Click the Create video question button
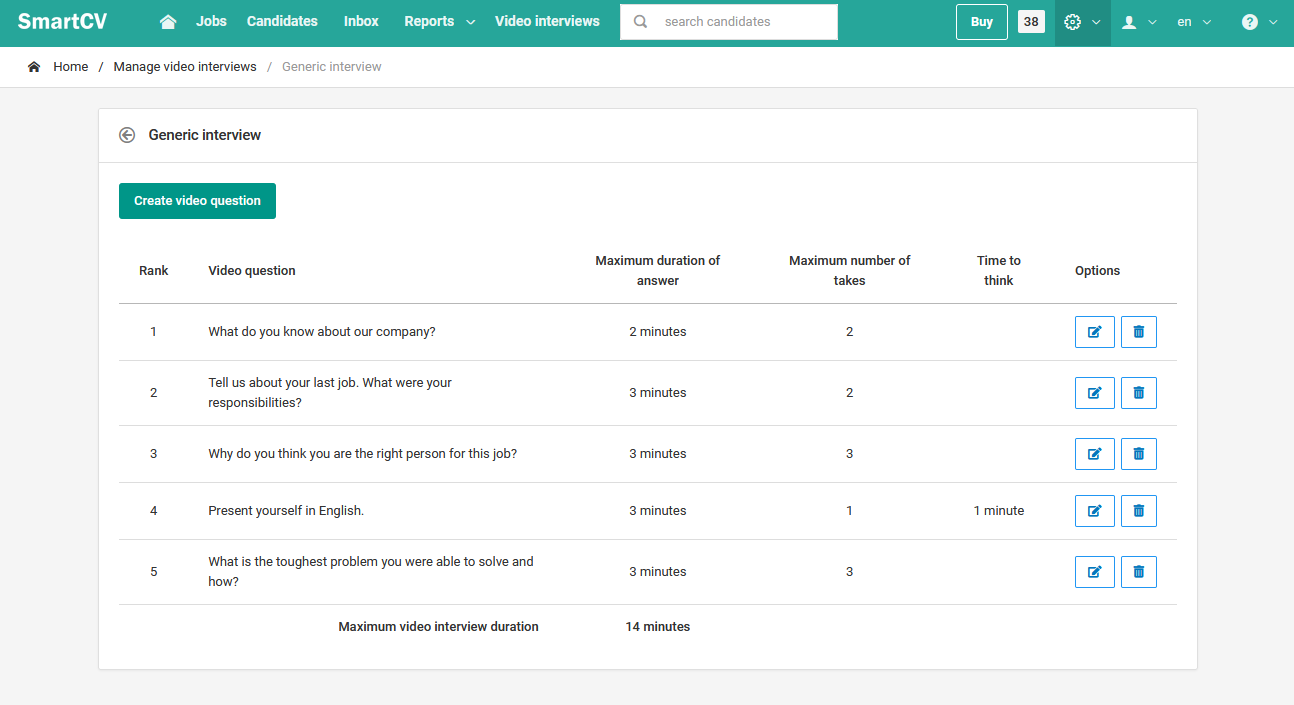 [197, 201]
